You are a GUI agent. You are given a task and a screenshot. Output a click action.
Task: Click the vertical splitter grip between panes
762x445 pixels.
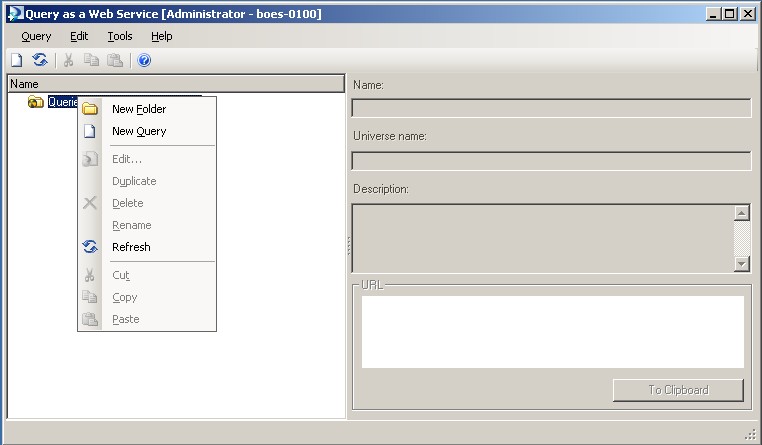click(348, 246)
